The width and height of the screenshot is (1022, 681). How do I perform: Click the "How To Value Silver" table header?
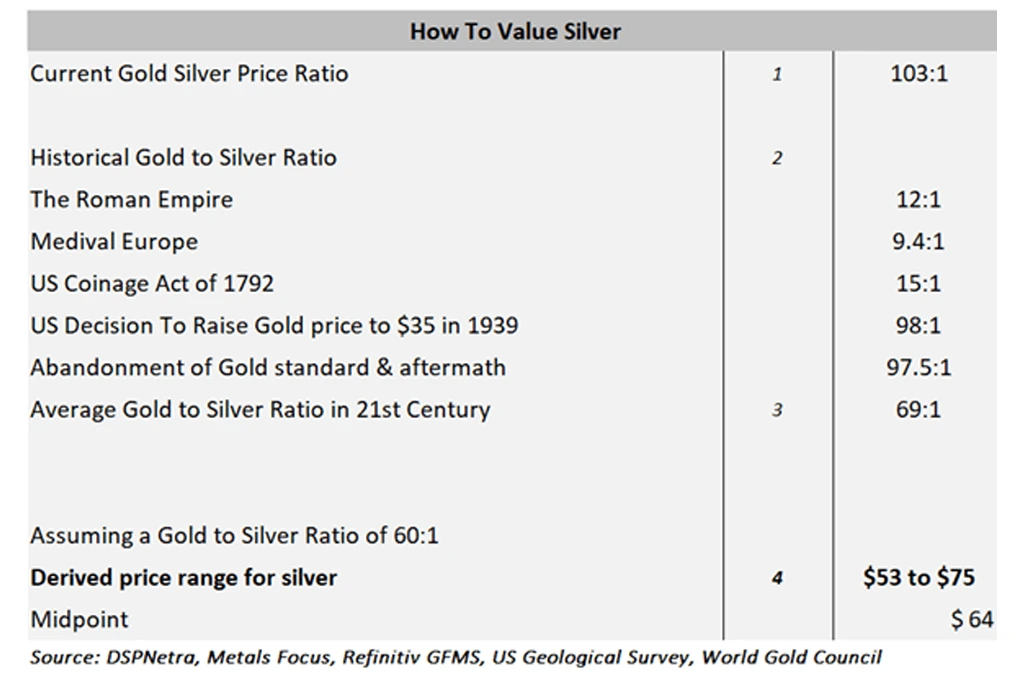click(514, 31)
